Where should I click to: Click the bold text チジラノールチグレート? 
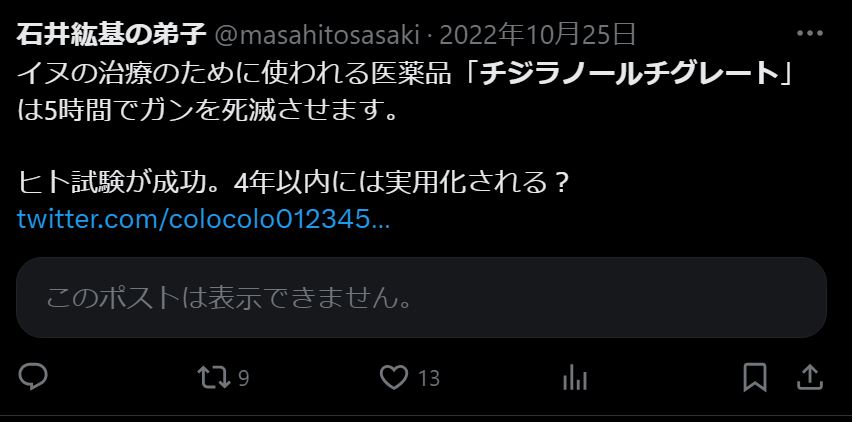click(631, 73)
